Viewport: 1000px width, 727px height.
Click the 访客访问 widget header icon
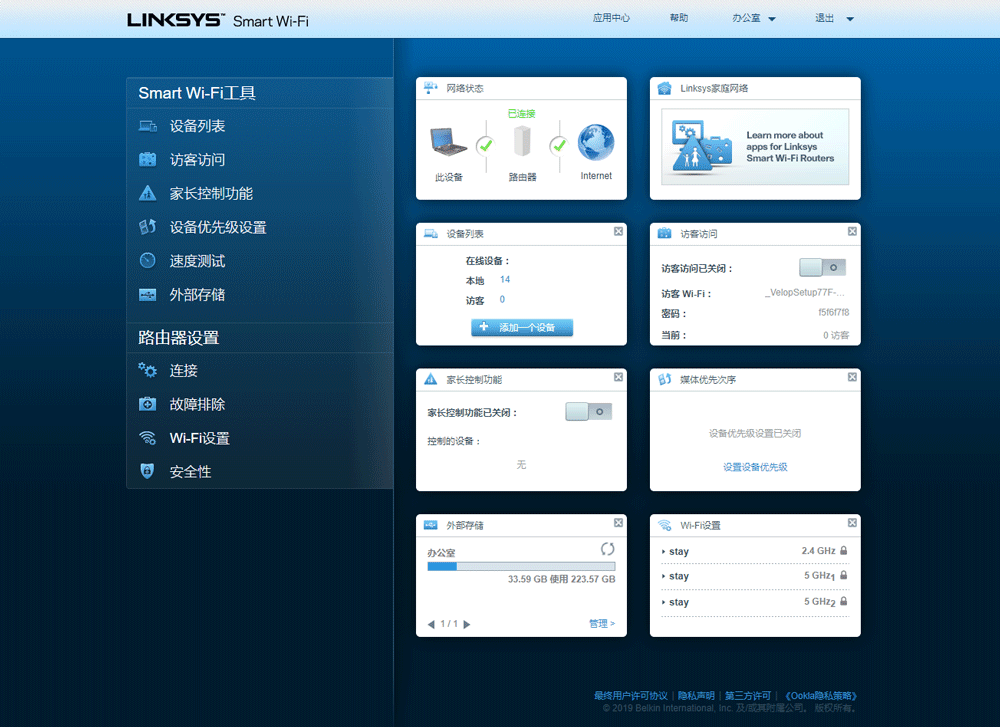click(x=665, y=233)
